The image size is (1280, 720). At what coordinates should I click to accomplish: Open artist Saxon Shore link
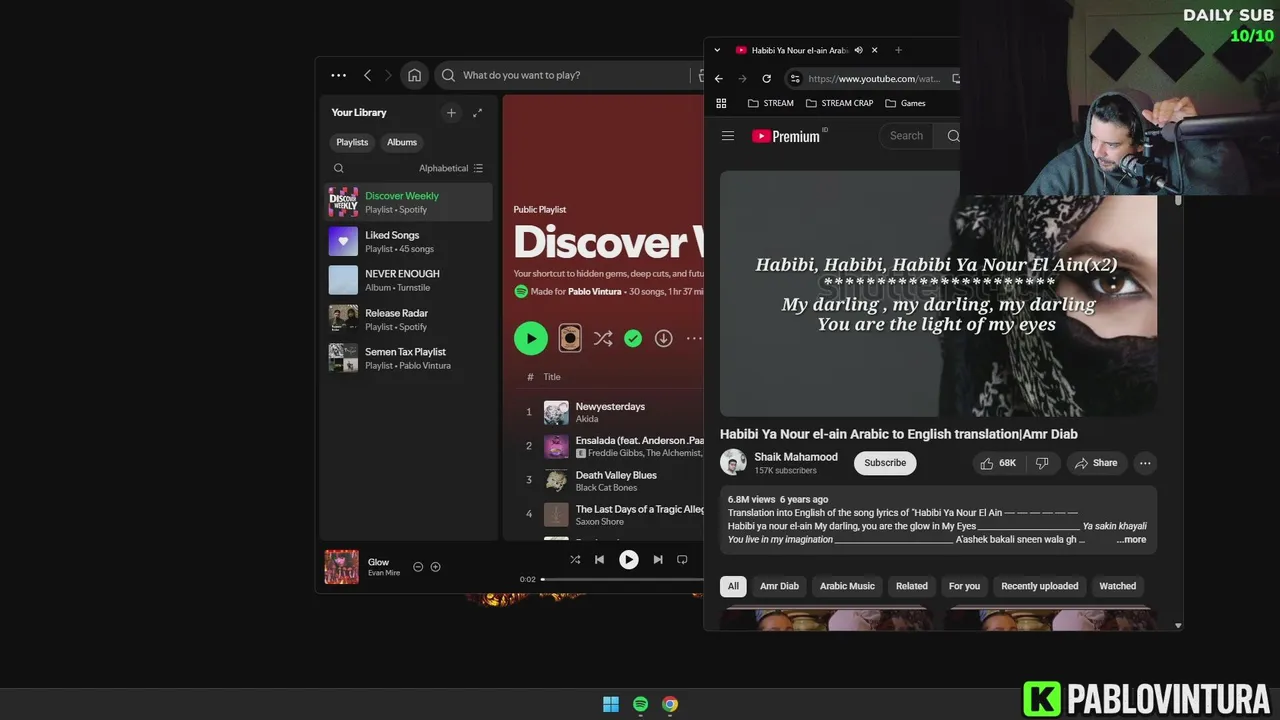[599, 522]
